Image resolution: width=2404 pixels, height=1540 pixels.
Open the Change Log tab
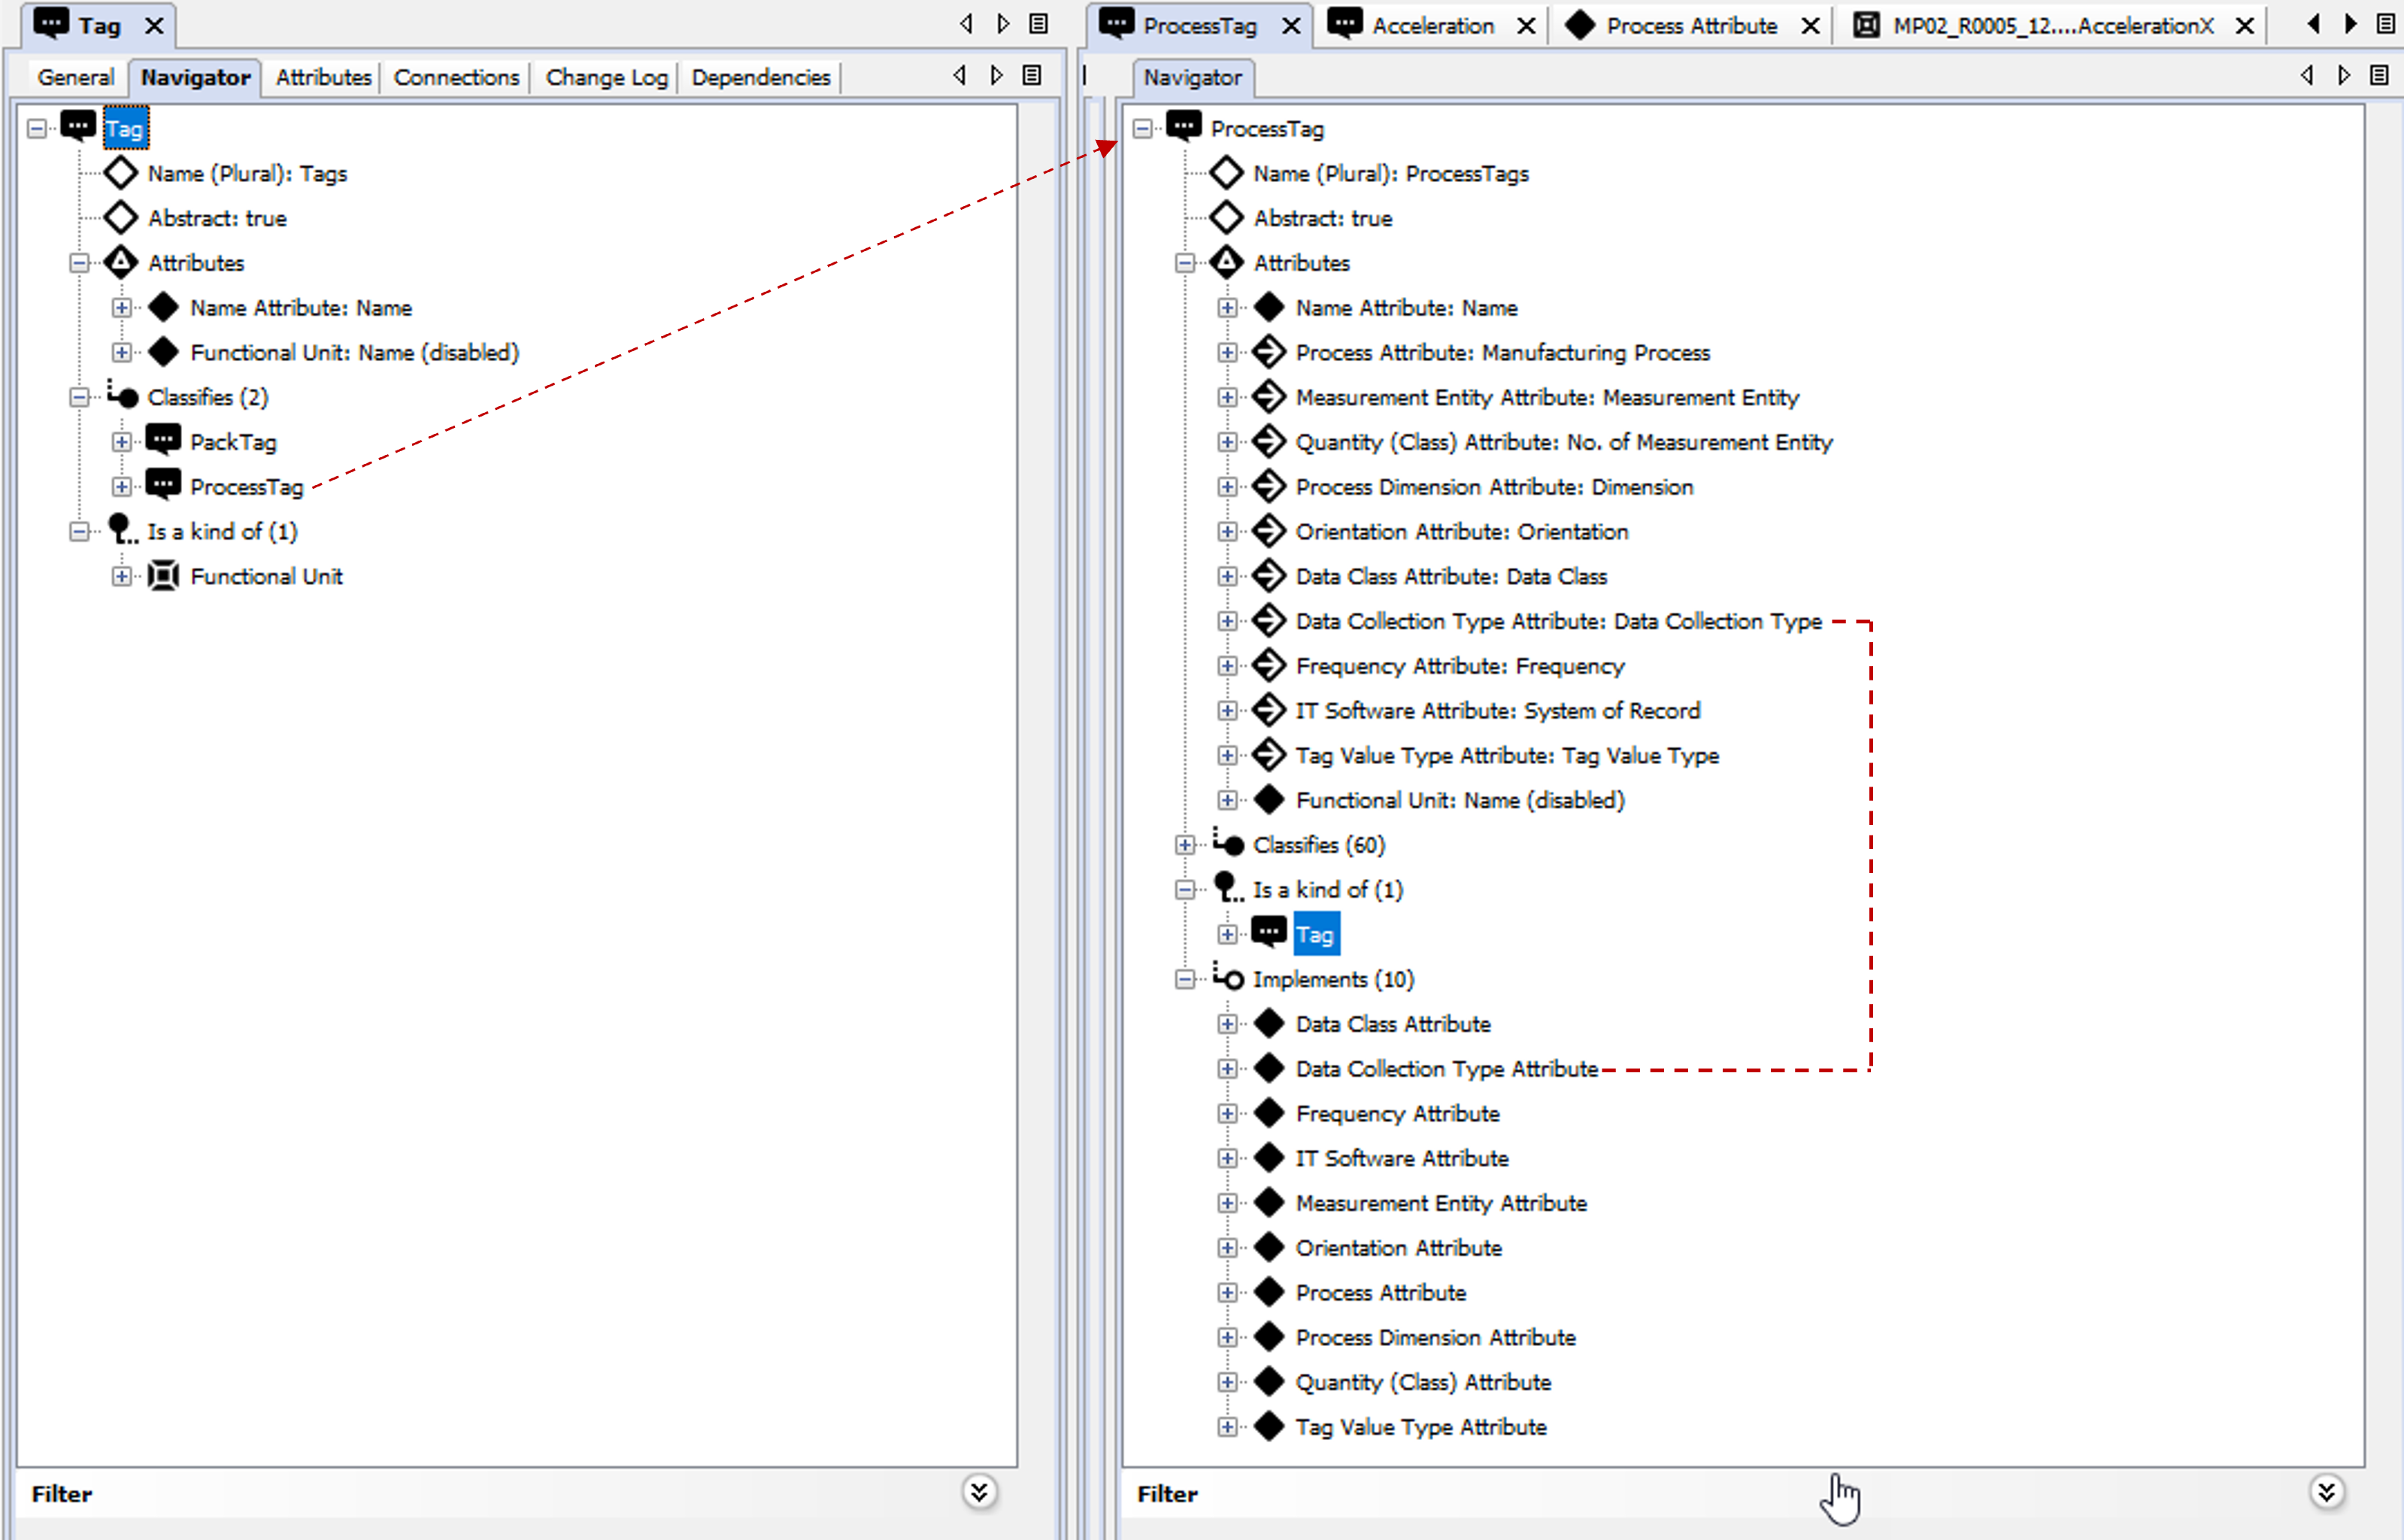coord(606,77)
